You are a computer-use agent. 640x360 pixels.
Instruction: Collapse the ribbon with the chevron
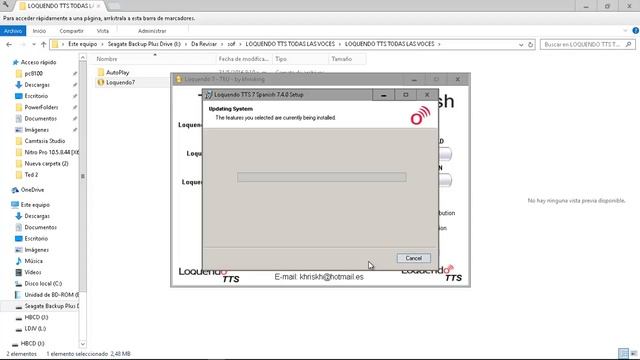[625, 31]
